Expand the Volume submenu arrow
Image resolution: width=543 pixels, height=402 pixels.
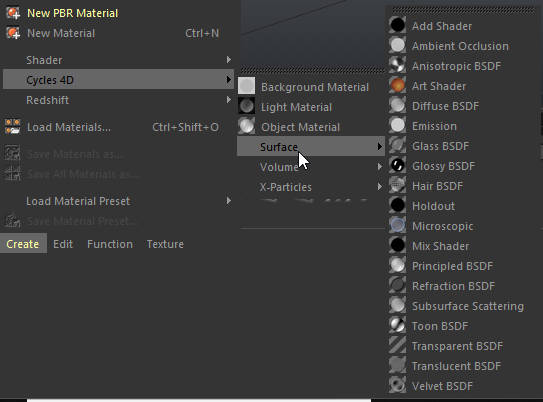380,167
